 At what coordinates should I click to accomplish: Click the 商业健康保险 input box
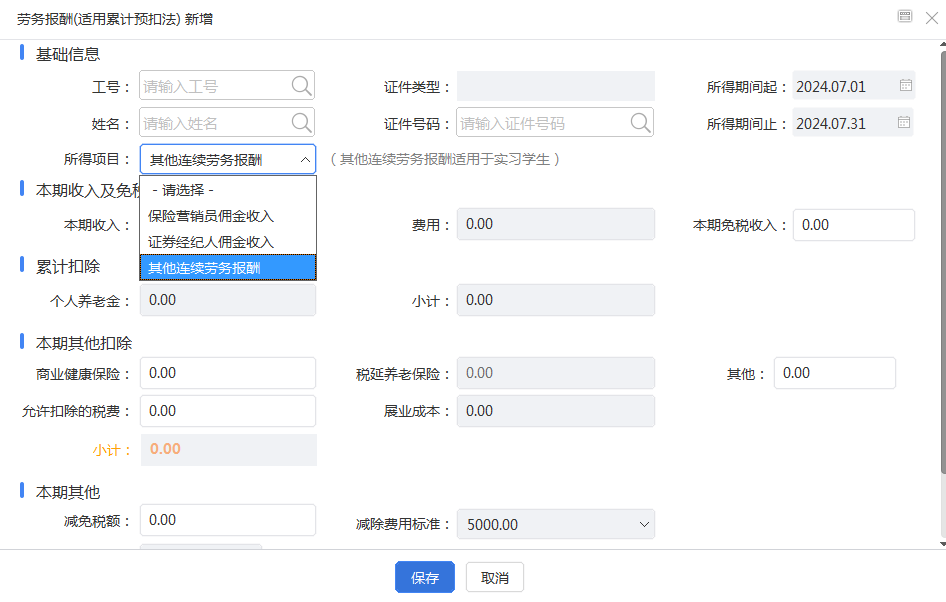tap(227, 372)
